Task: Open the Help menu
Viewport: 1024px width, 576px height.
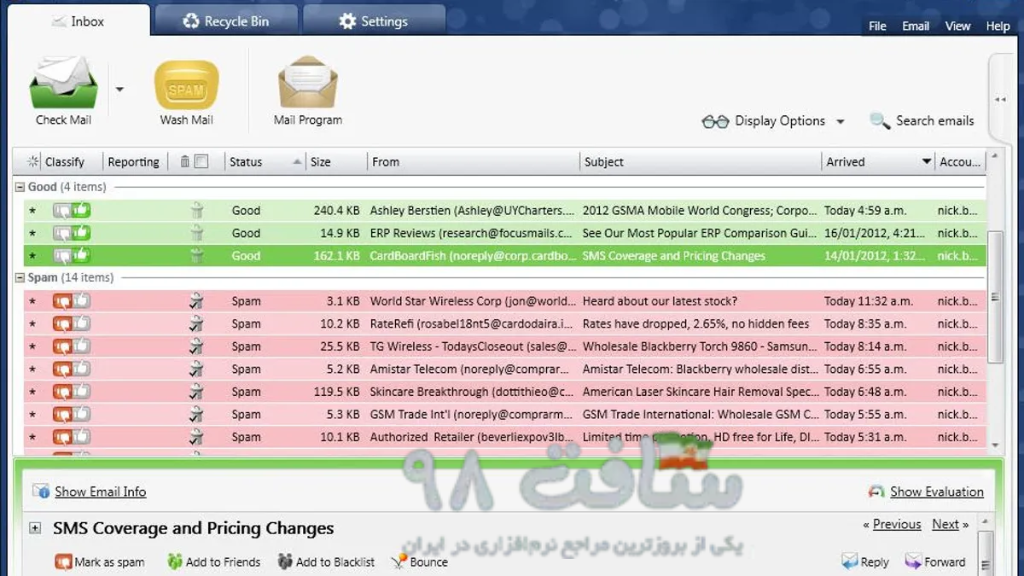Action: point(997,26)
